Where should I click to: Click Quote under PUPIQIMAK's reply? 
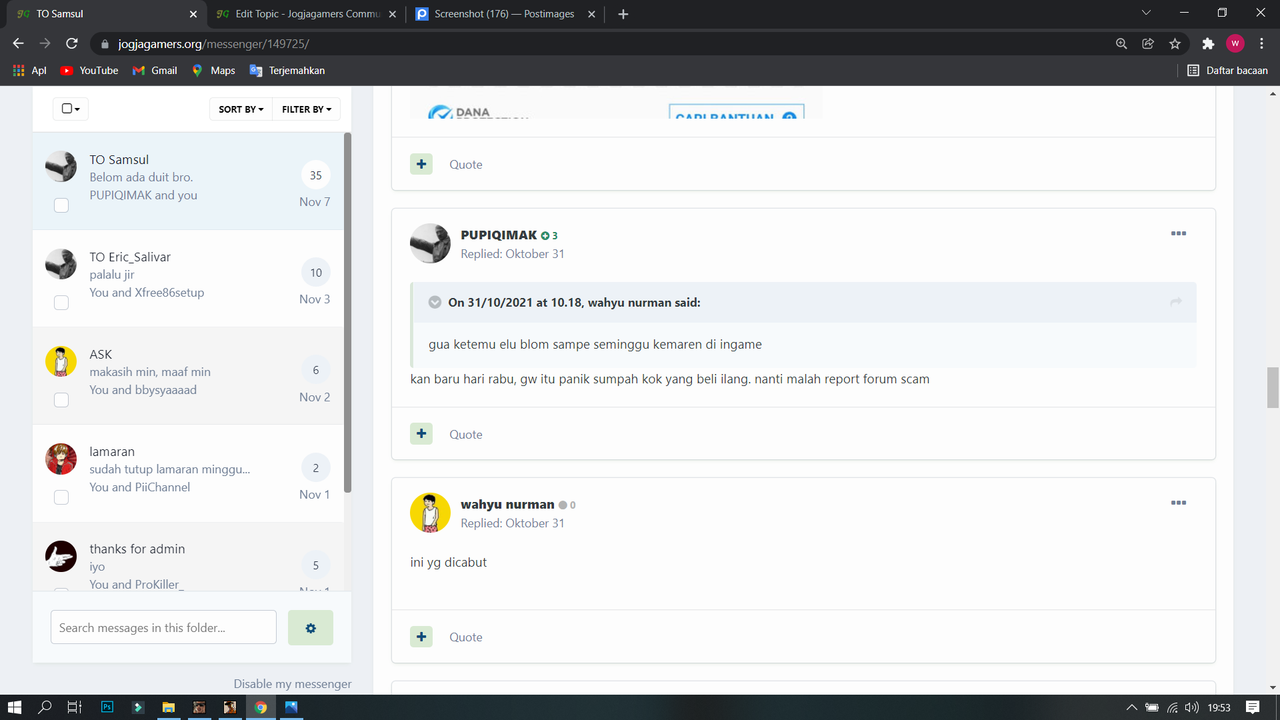pyautogui.click(x=466, y=434)
